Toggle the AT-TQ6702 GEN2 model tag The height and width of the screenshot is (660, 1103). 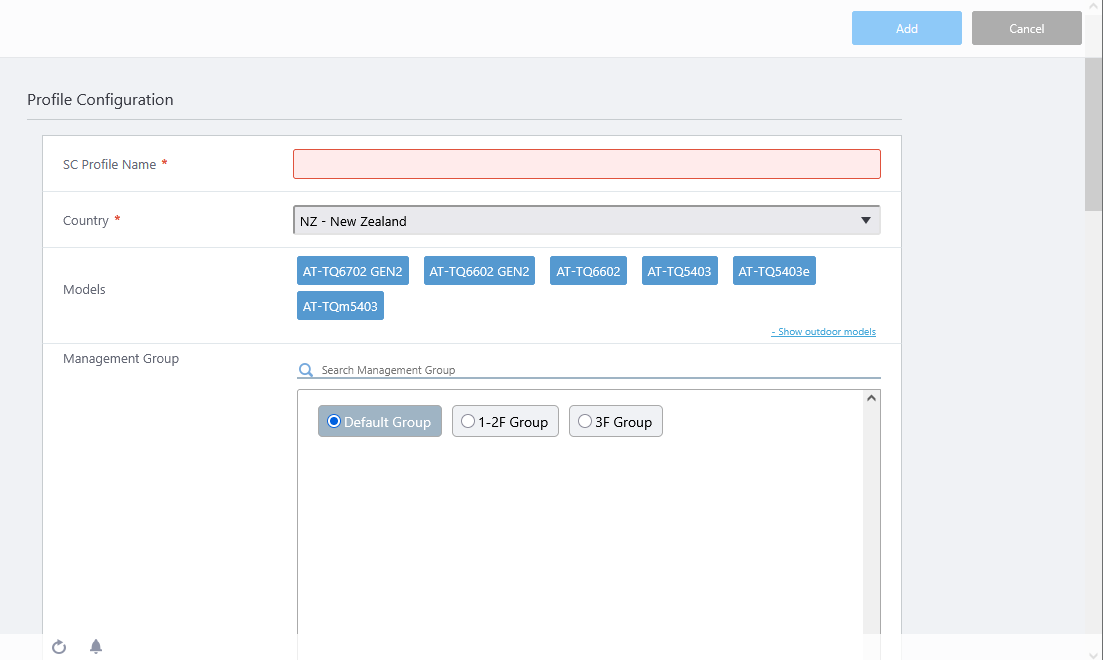pos(352,271)
